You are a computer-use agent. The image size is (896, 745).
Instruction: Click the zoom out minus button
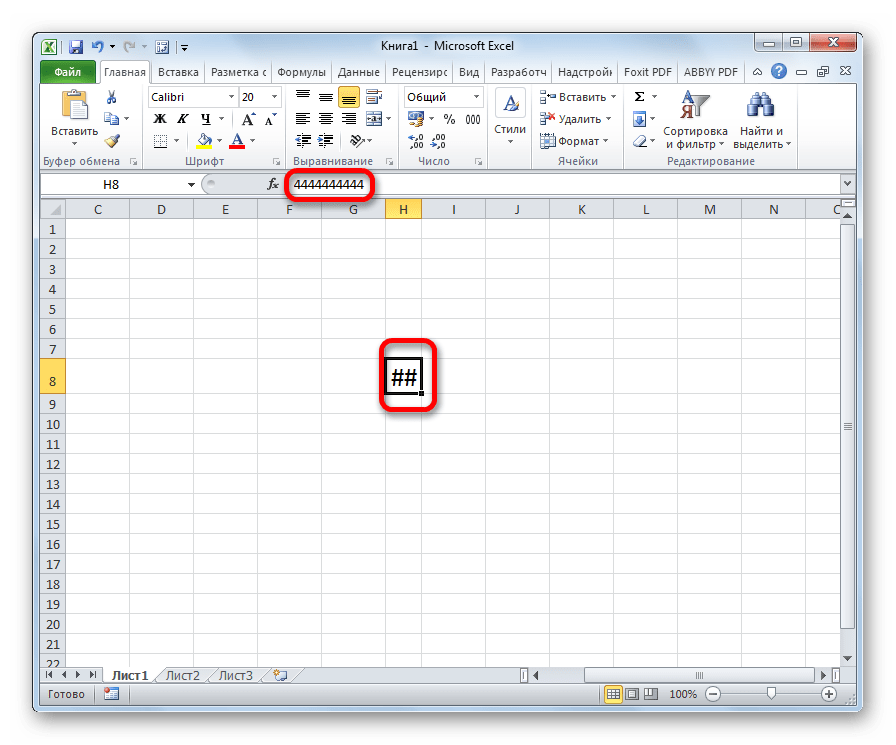713,694
